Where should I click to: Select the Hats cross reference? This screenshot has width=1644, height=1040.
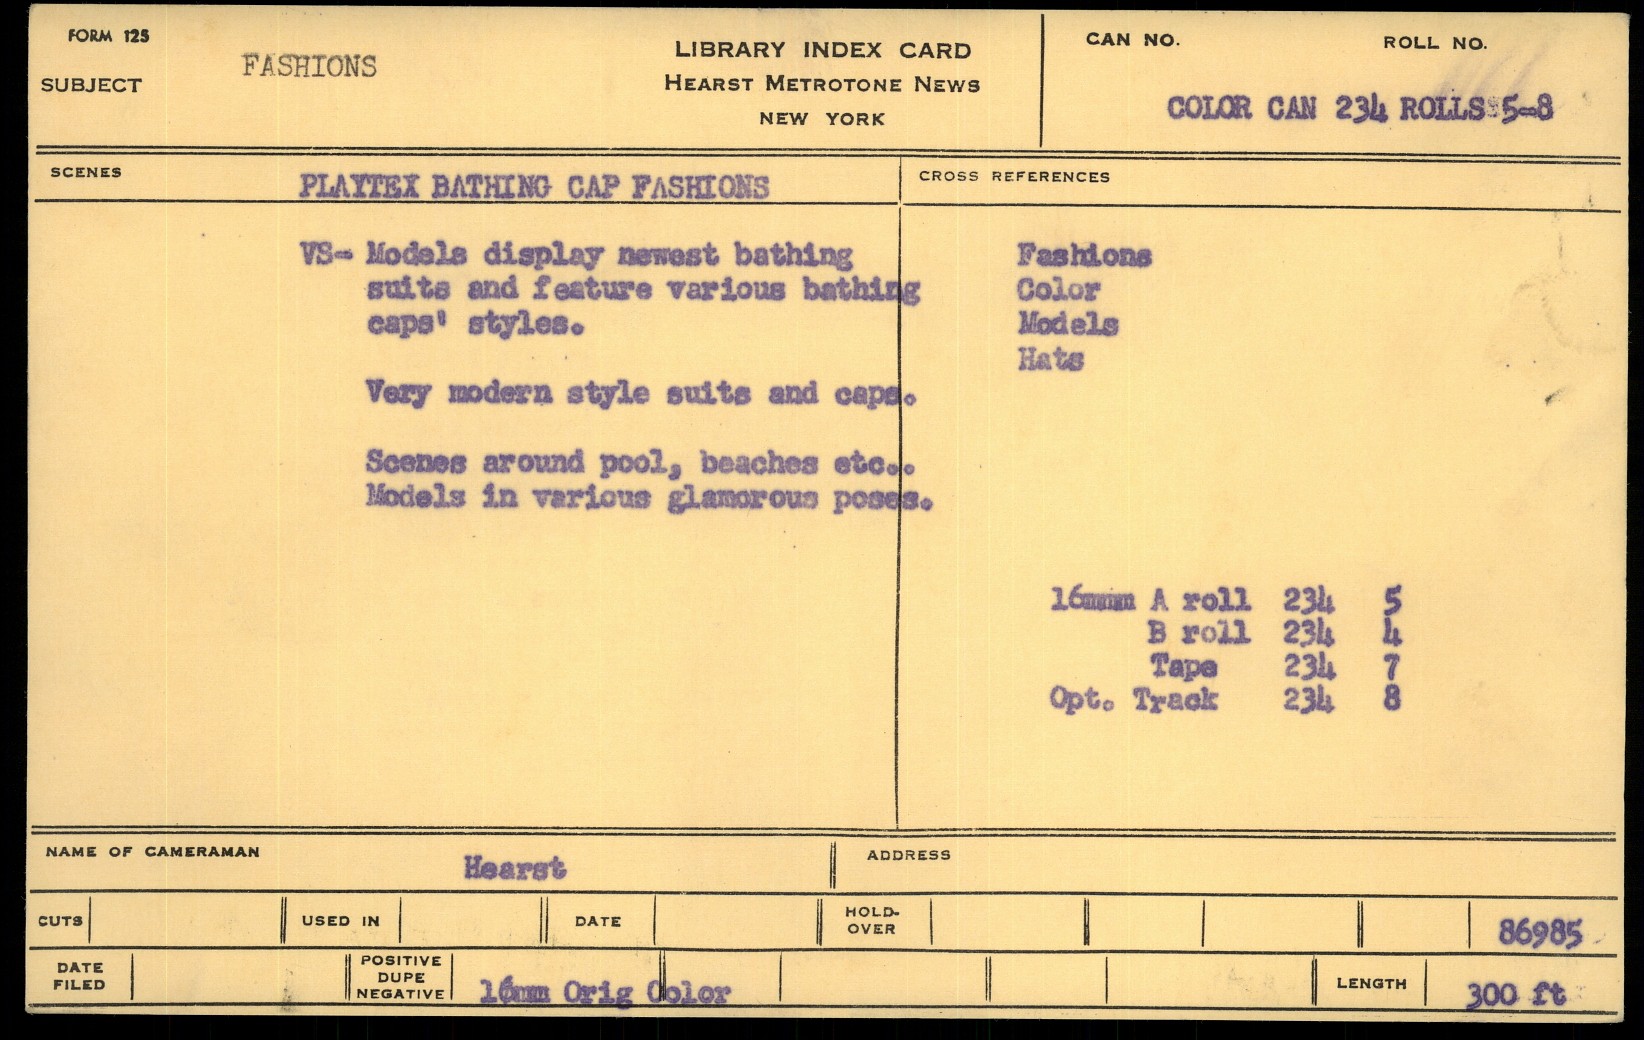point(1050,359)
